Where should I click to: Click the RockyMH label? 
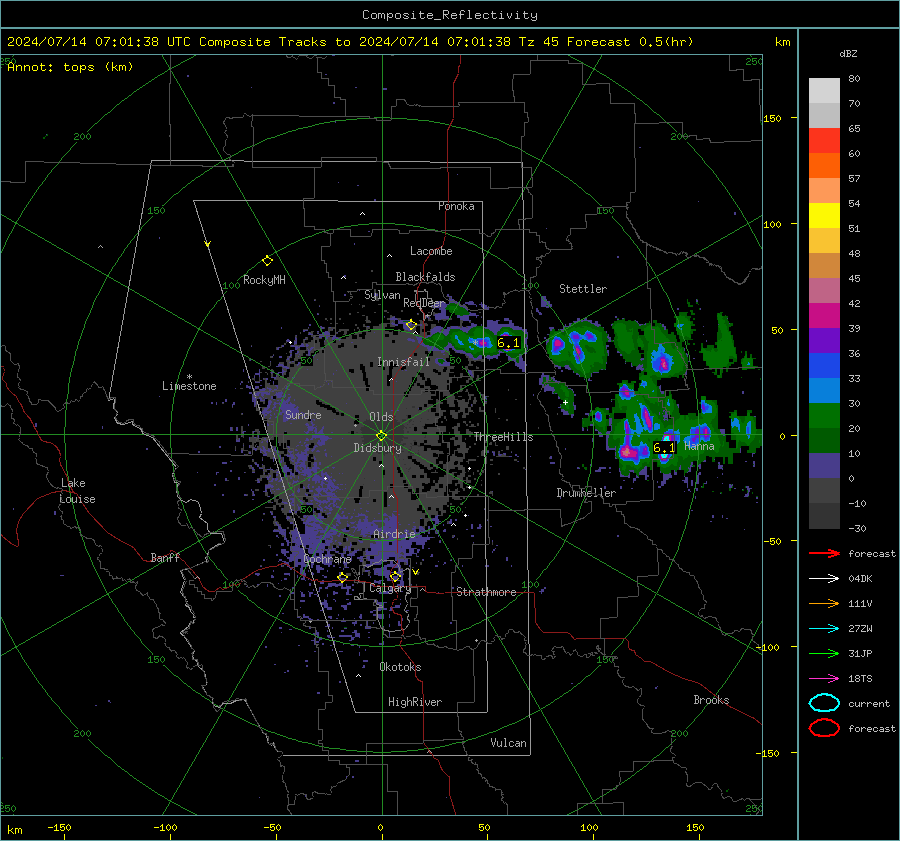[x=264, y=280]
